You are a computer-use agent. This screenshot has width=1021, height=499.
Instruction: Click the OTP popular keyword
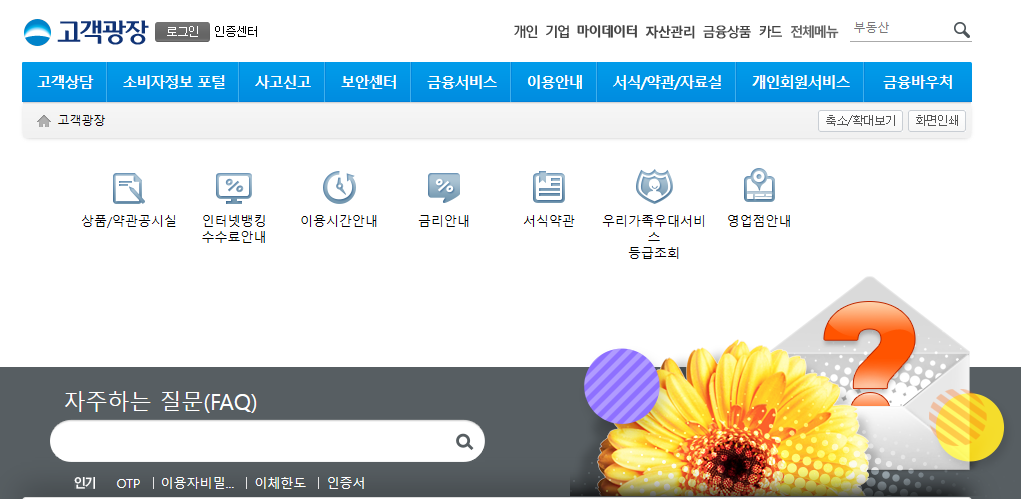click(128, 483)
